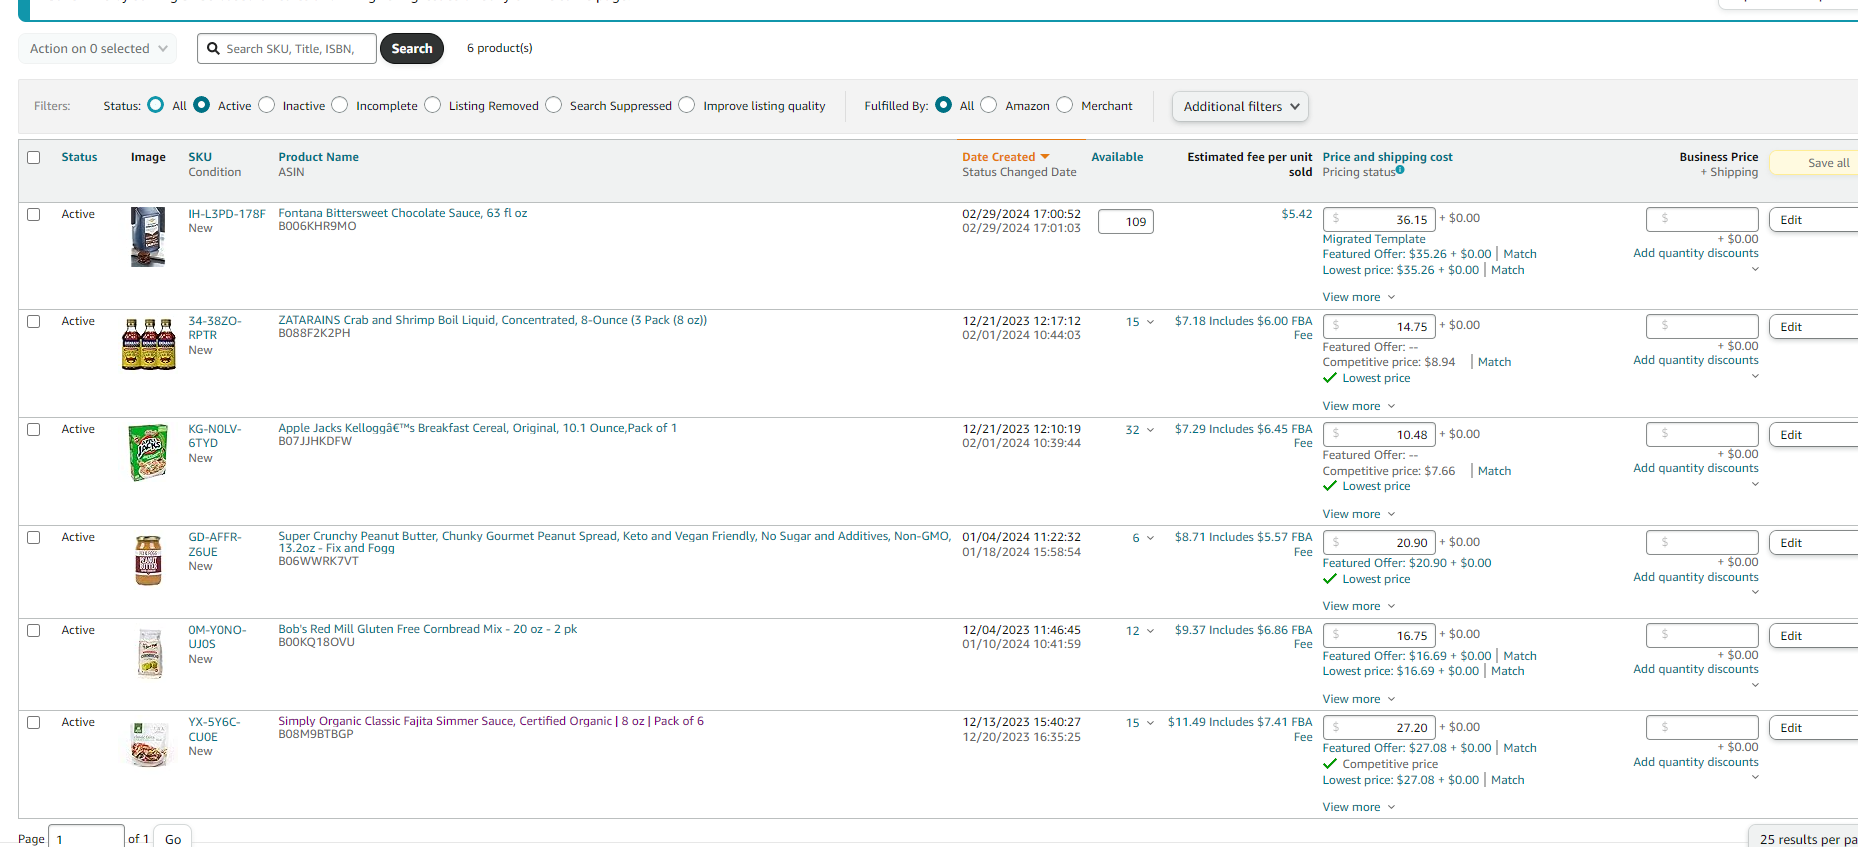Select the Inactive status filter
The width and height of the screenshot is (1858, 847).
tap(267, 105)
